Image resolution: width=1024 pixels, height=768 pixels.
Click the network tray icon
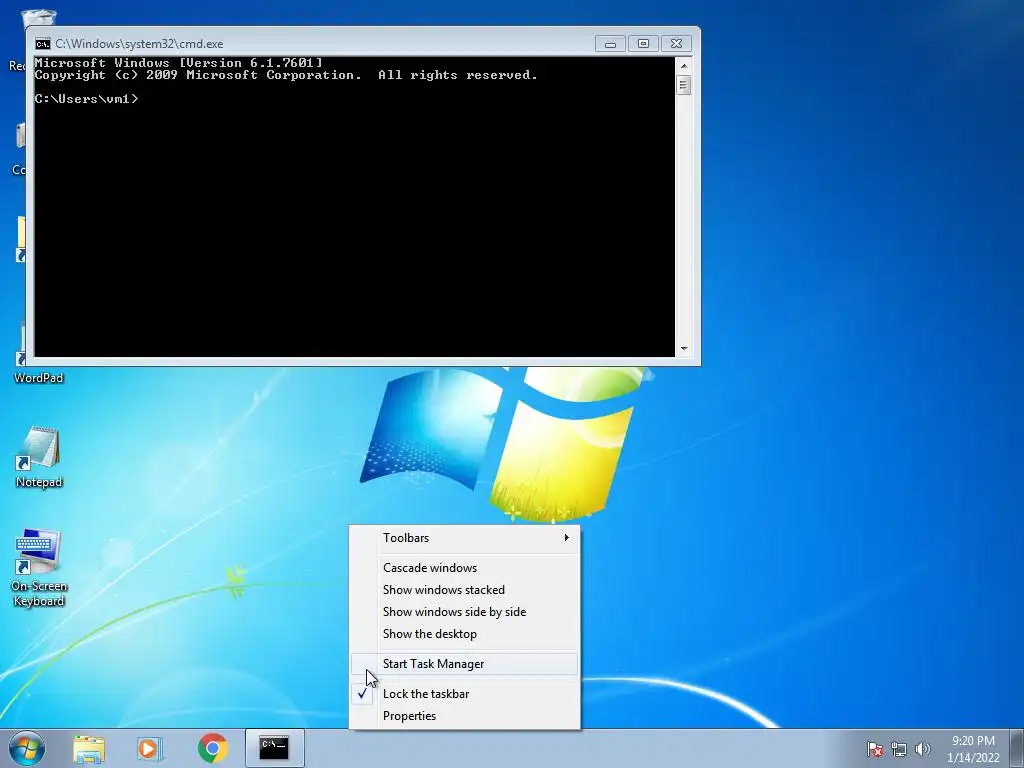pyautogui.click(x=899, y=749)
